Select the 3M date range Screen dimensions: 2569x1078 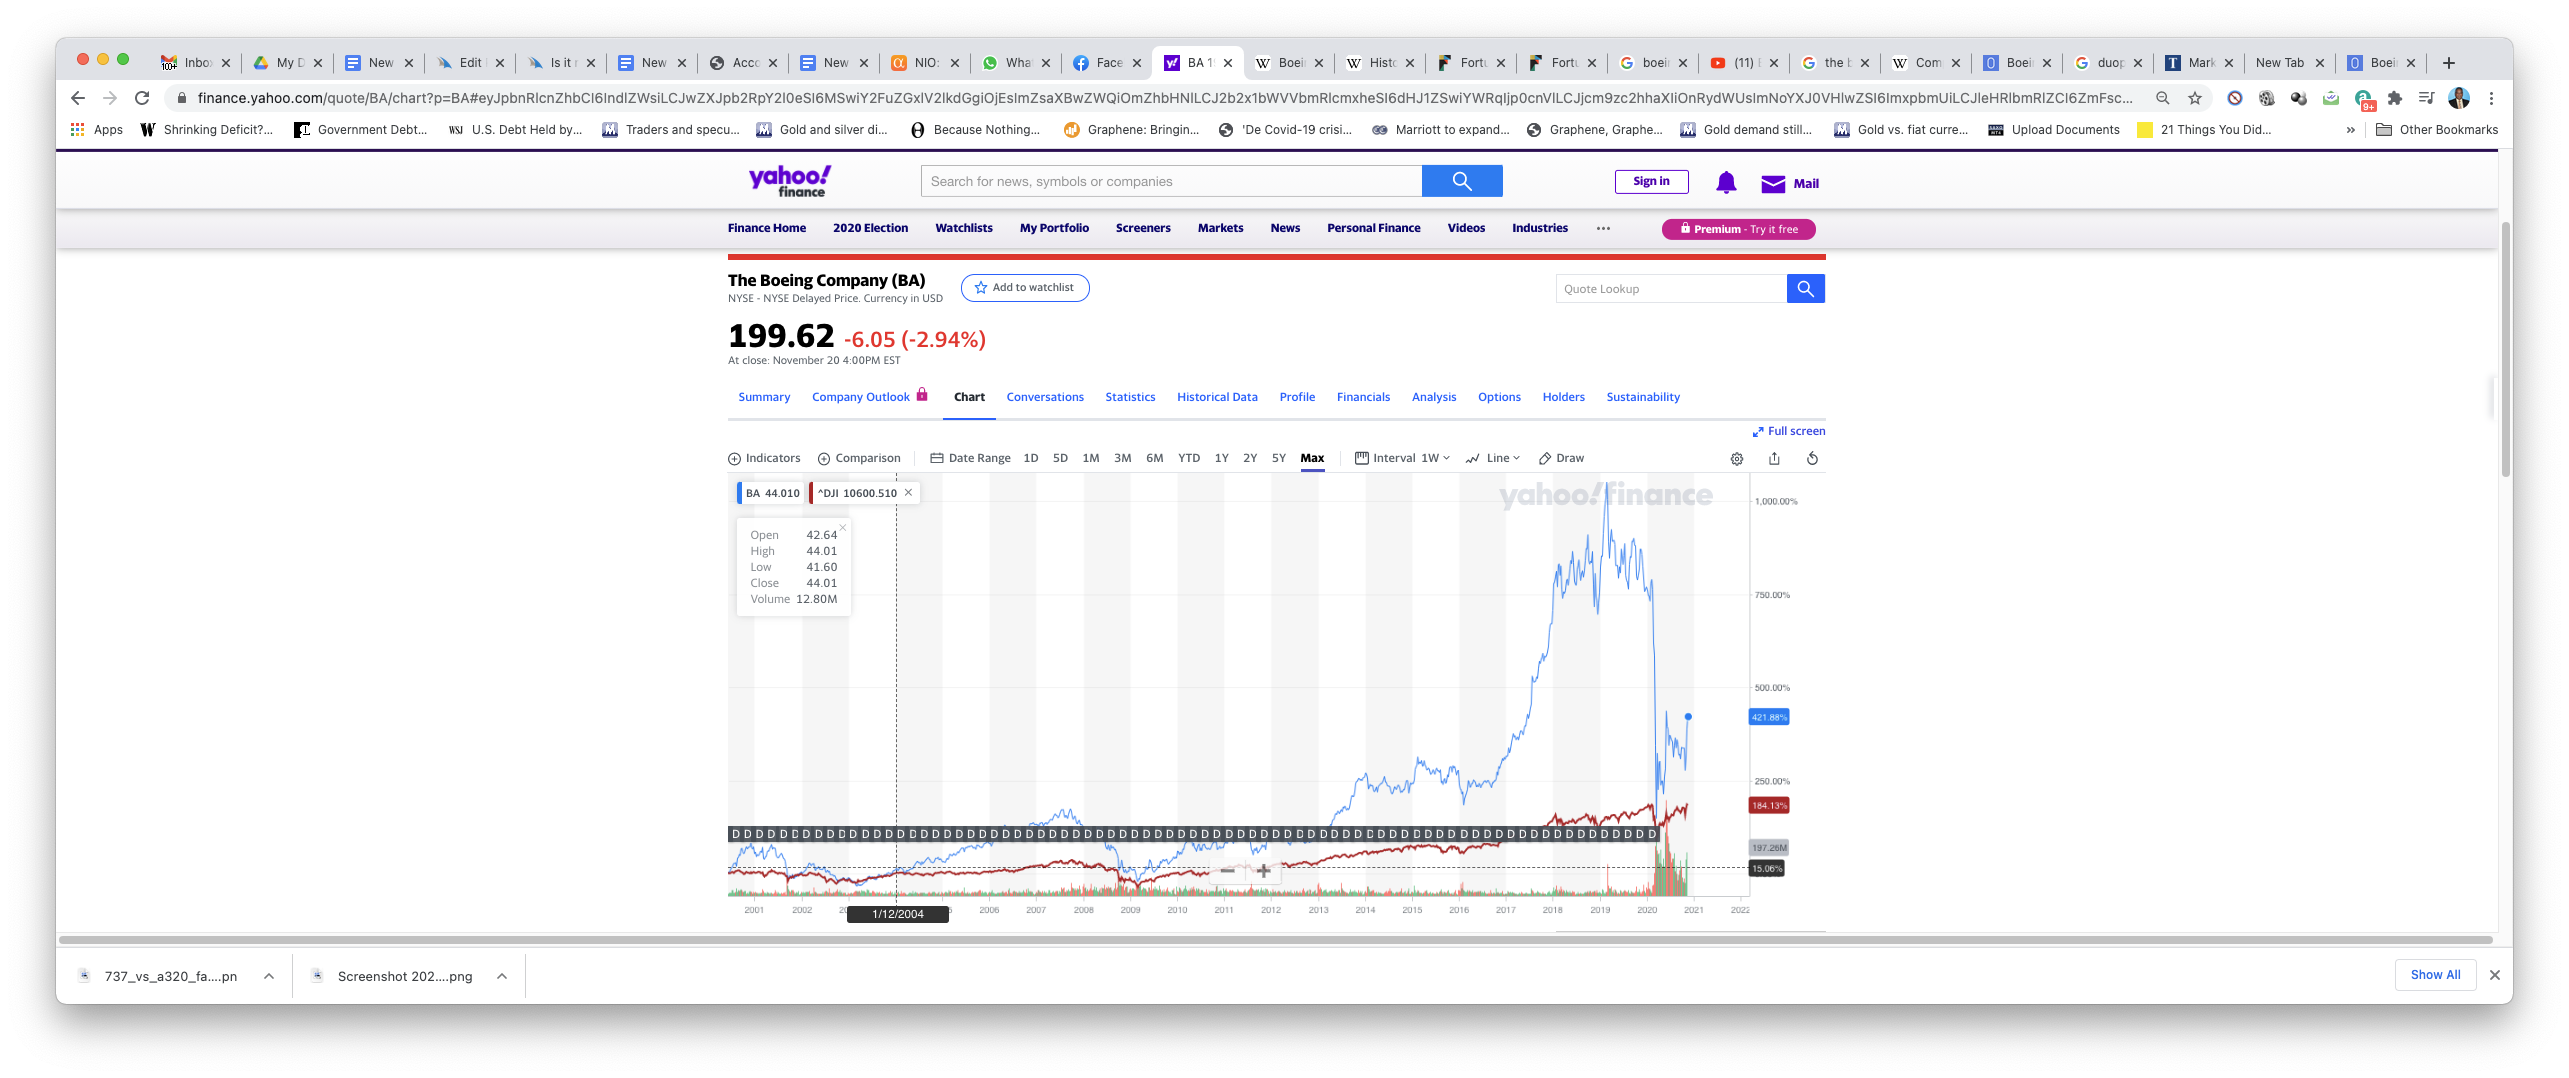(1123, 458)
